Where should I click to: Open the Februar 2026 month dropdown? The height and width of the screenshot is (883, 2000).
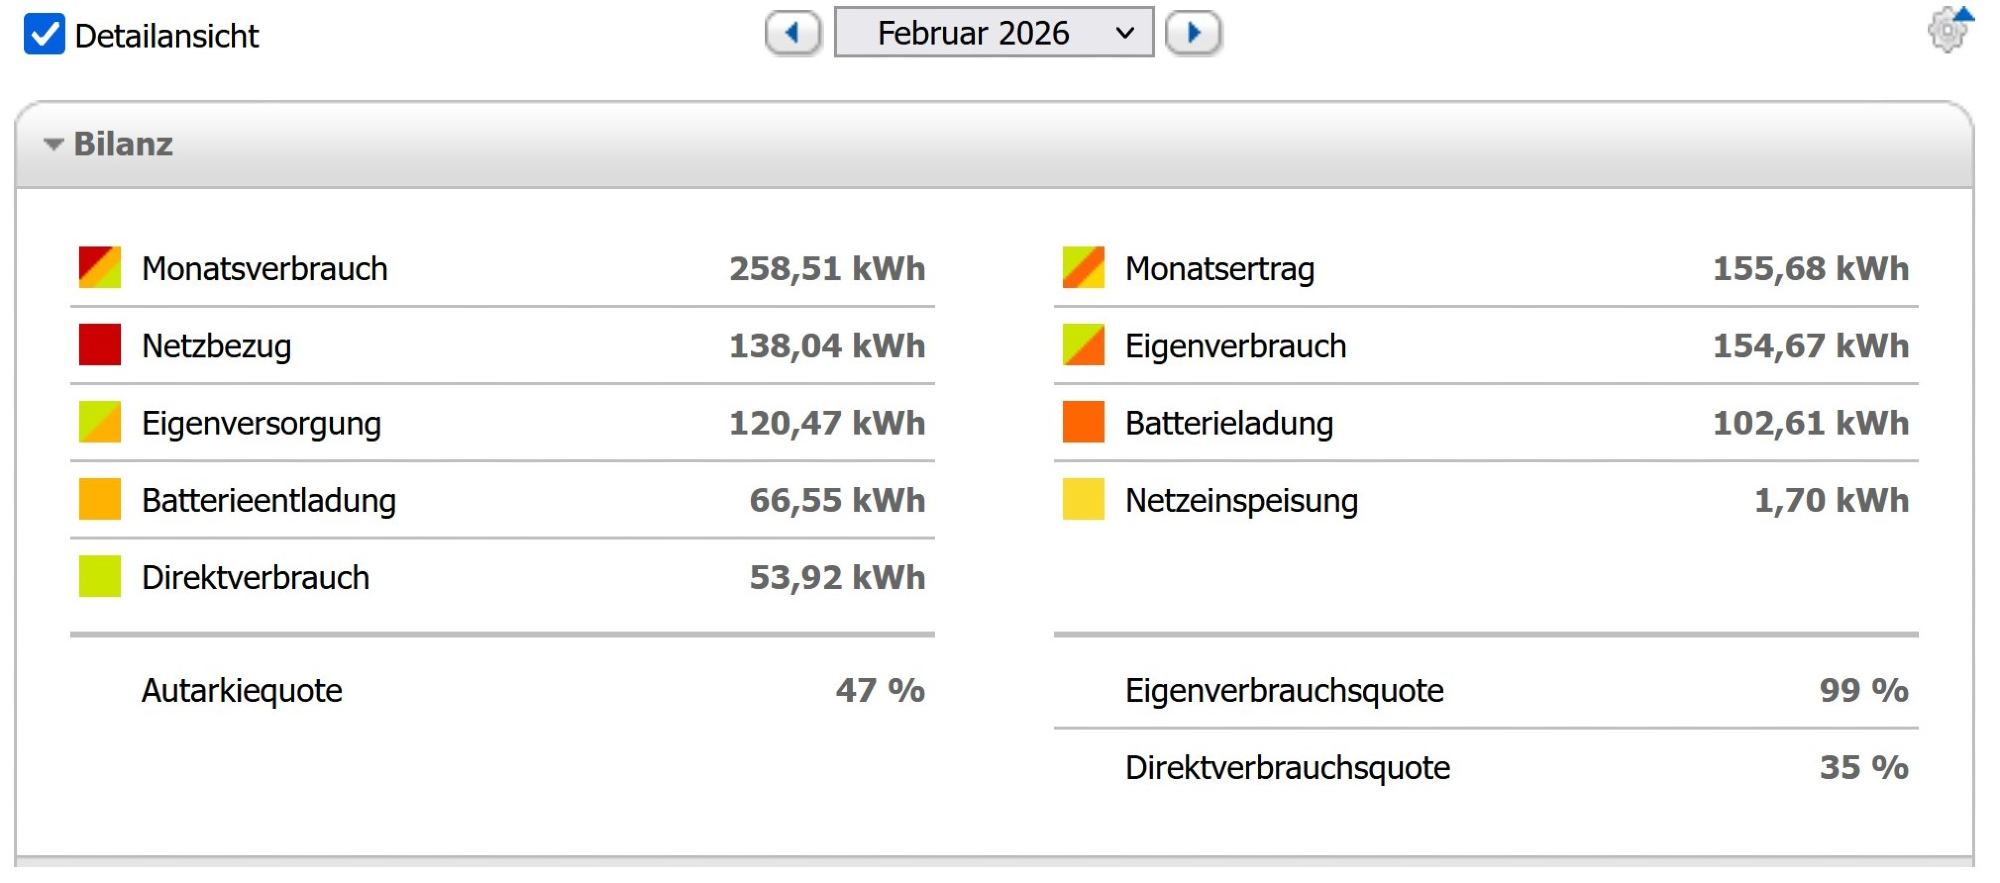pos(993,33)
